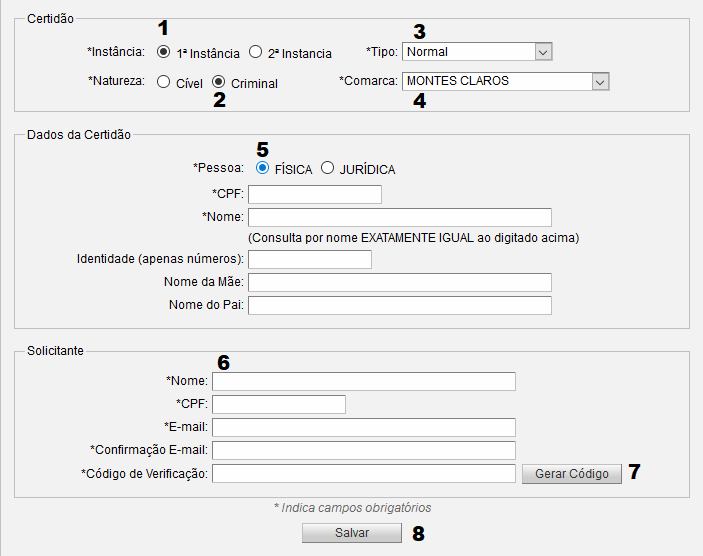This screenshot has width=703, height=556.
Task: Click the Identidade numbers input field
Action: 310,260
